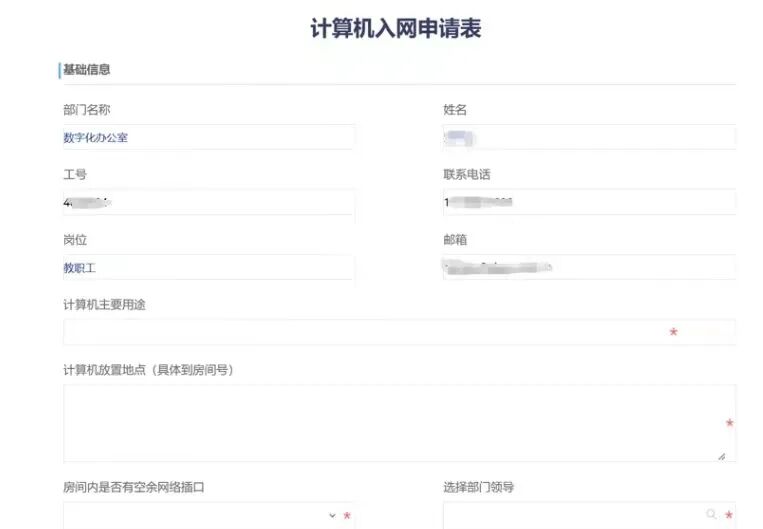Click the 邮箱 input field
Screen dimensions: 763x529
click(589, 267)
